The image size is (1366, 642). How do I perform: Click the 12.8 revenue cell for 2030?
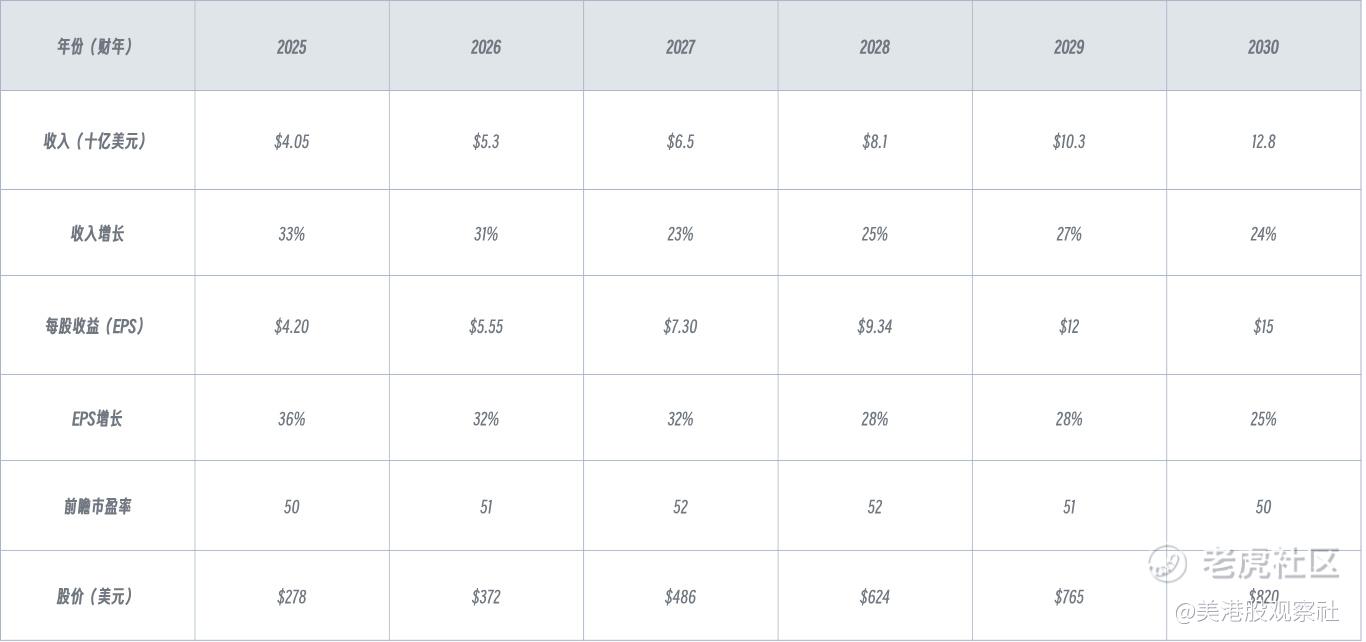point(1263,141)
